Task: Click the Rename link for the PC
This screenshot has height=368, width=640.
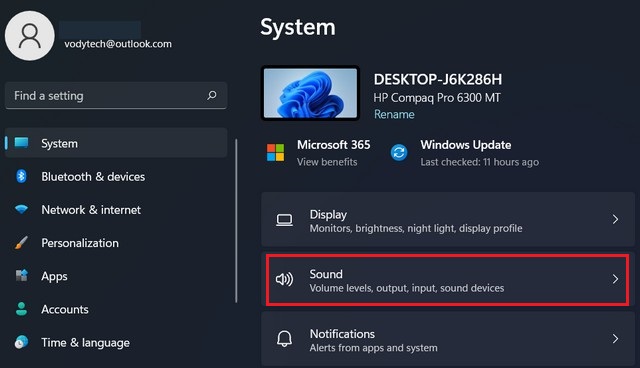Action: tap(394, 114)
